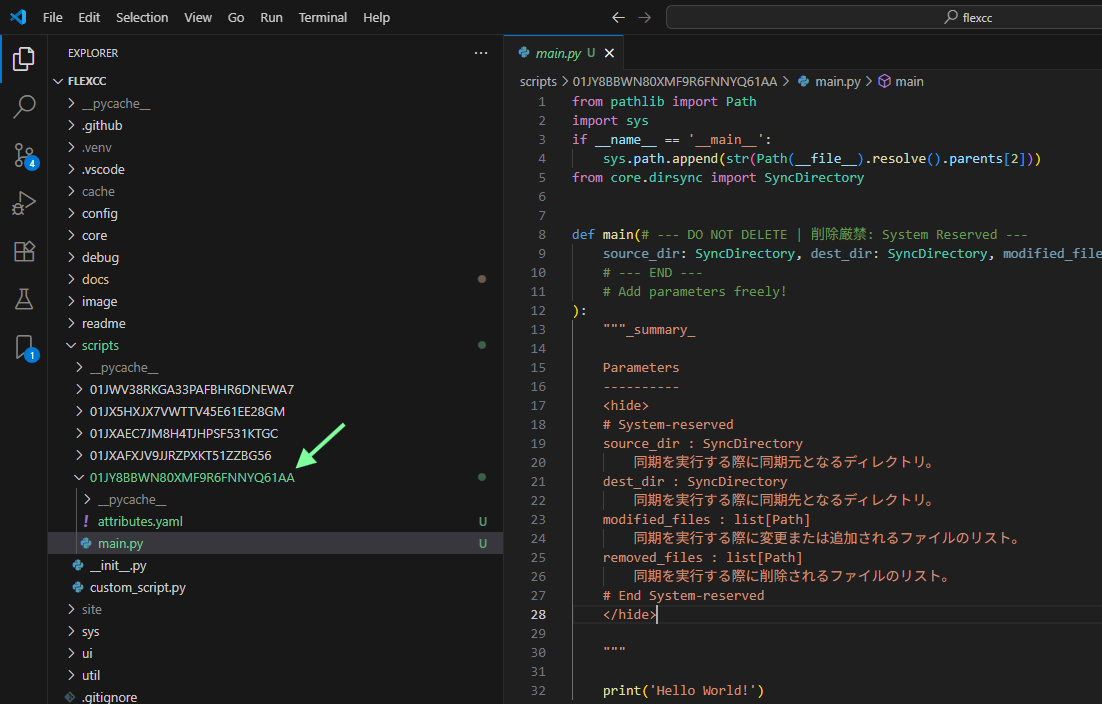This screenshot has width=1102, height=704.
Task: Expand folder 01JXAEC7JM8H4TJHPSF531KTGC
Action: pos(275,434)
